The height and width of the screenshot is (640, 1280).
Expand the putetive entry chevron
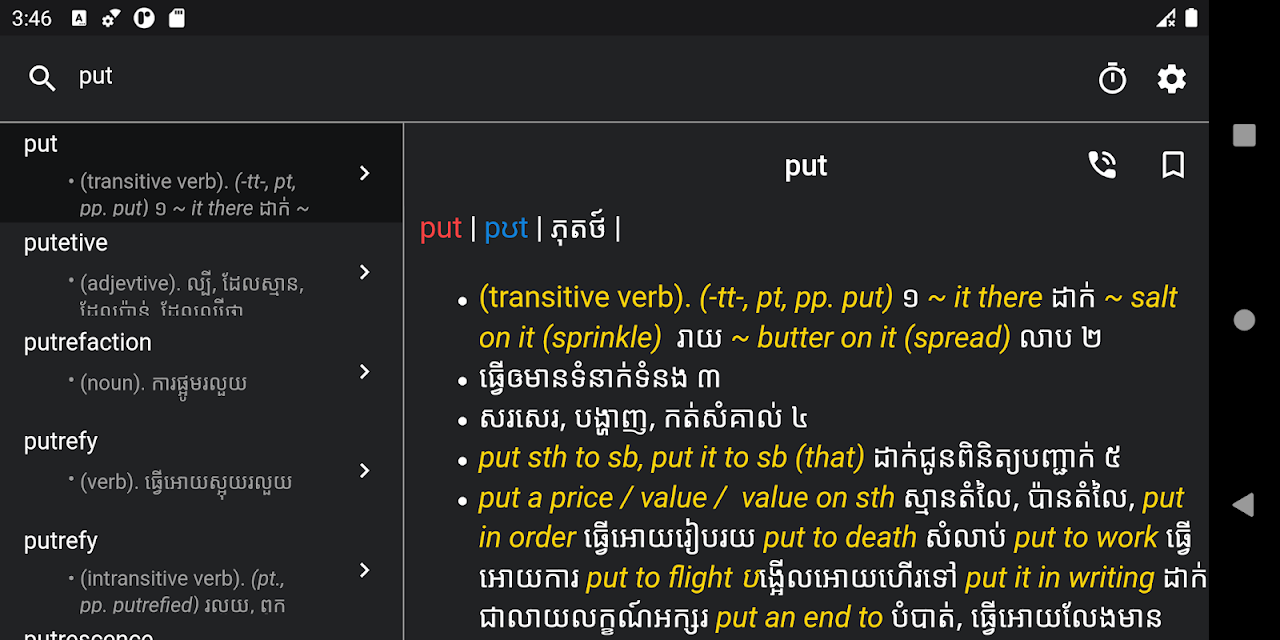[x=365, y=272]
